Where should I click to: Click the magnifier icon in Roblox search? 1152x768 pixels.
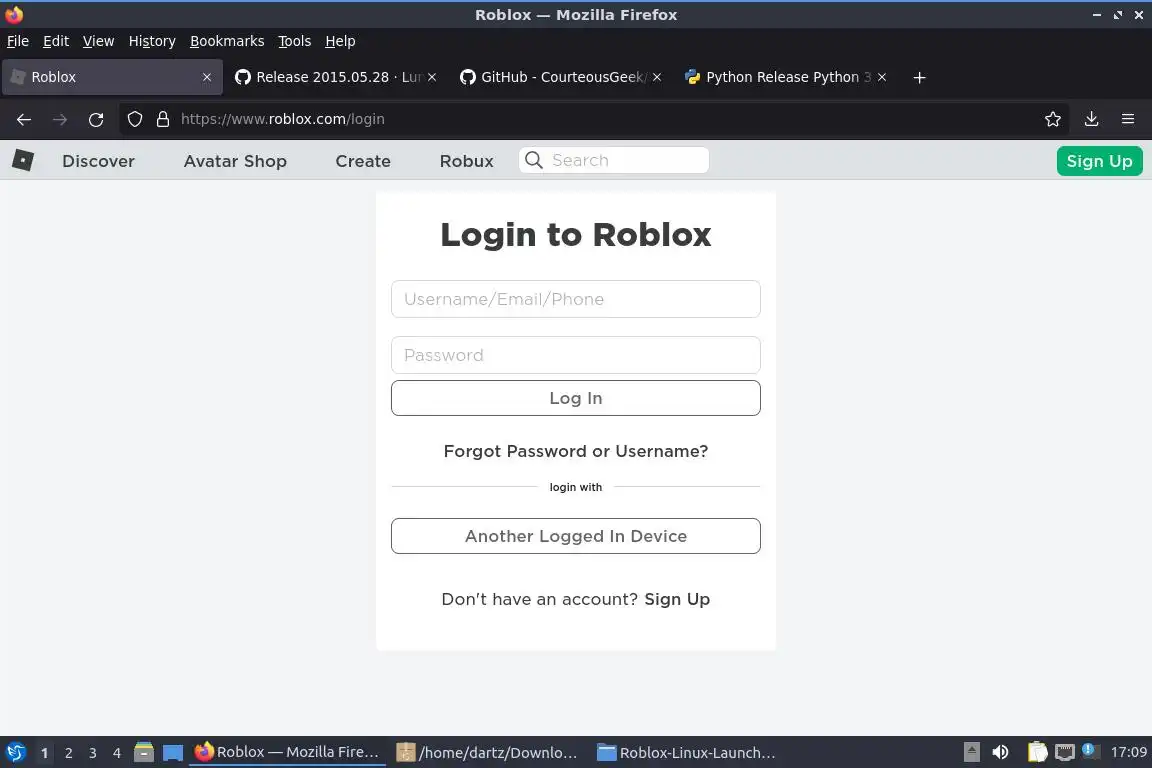tap(534, 160)
